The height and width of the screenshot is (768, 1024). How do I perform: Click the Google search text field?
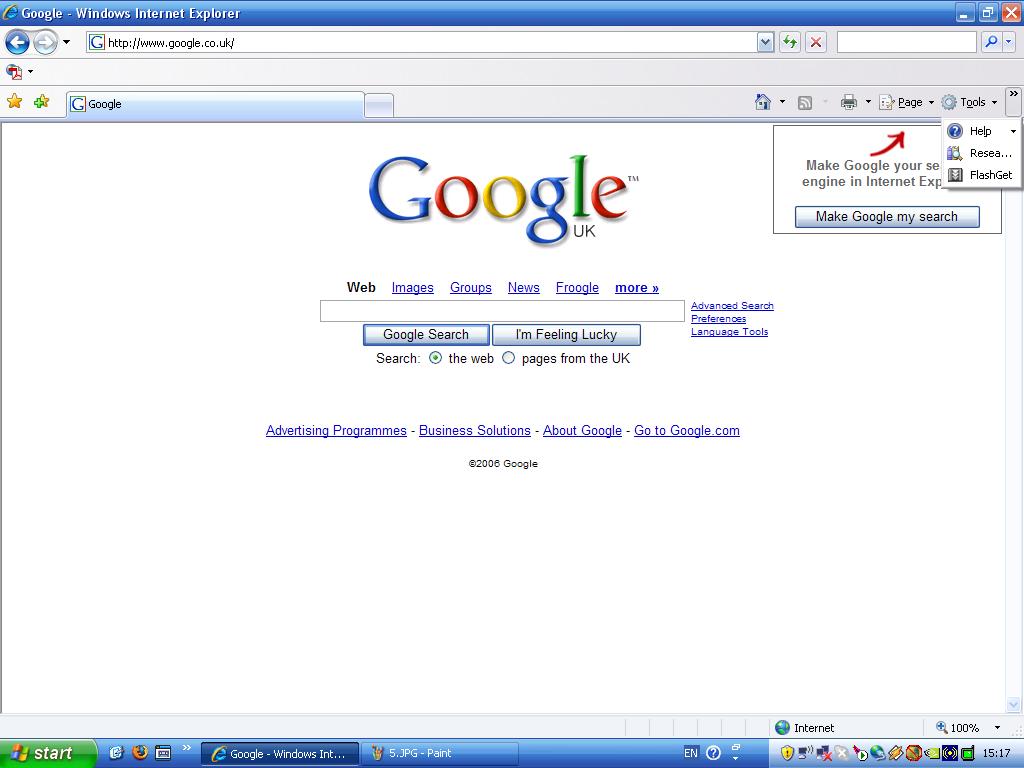coord(502,311)
